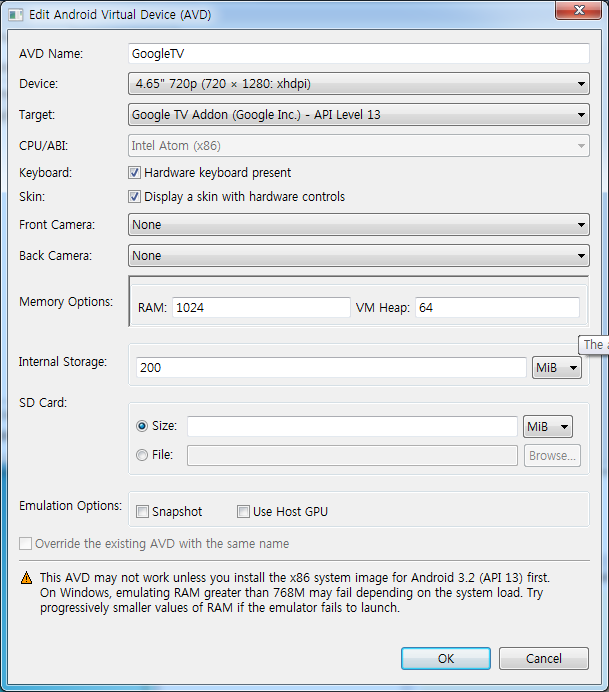The height and width of the screenshot is (692, 609).
Task: Open SD Card size MiB unit dropdown
Action: click(x=548, y=426)
